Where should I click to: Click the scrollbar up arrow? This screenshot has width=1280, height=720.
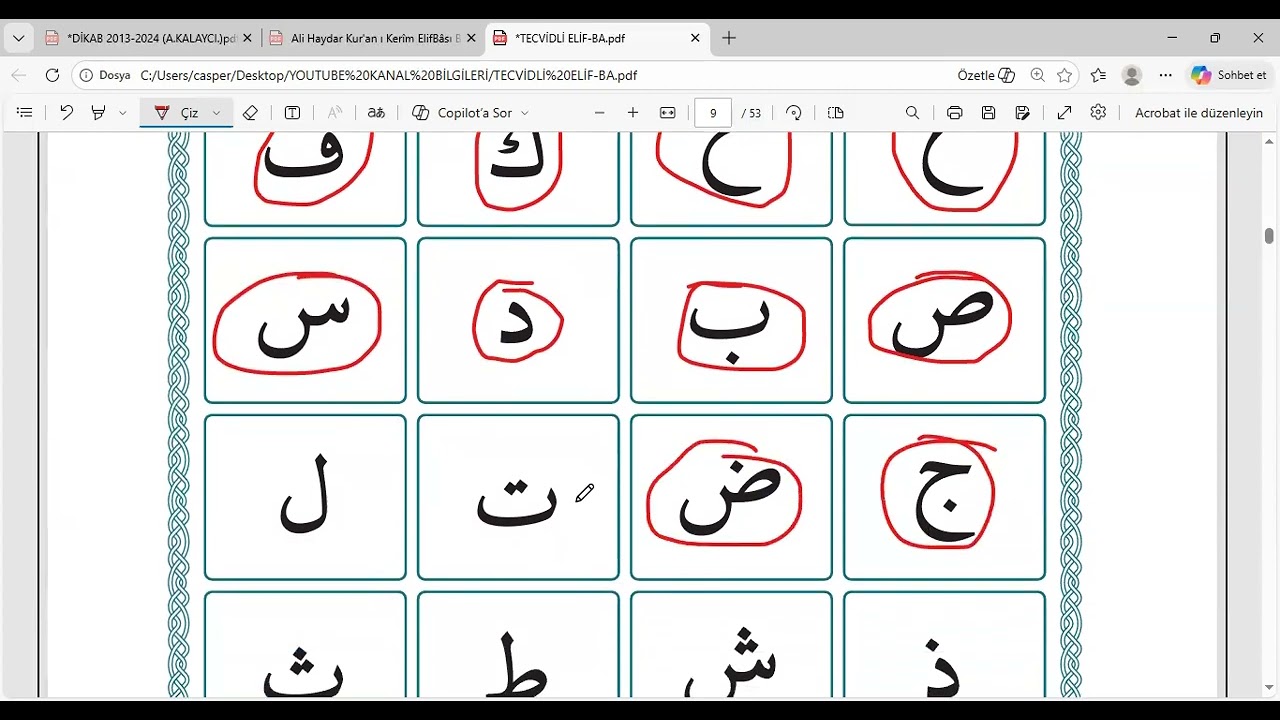1269,141
